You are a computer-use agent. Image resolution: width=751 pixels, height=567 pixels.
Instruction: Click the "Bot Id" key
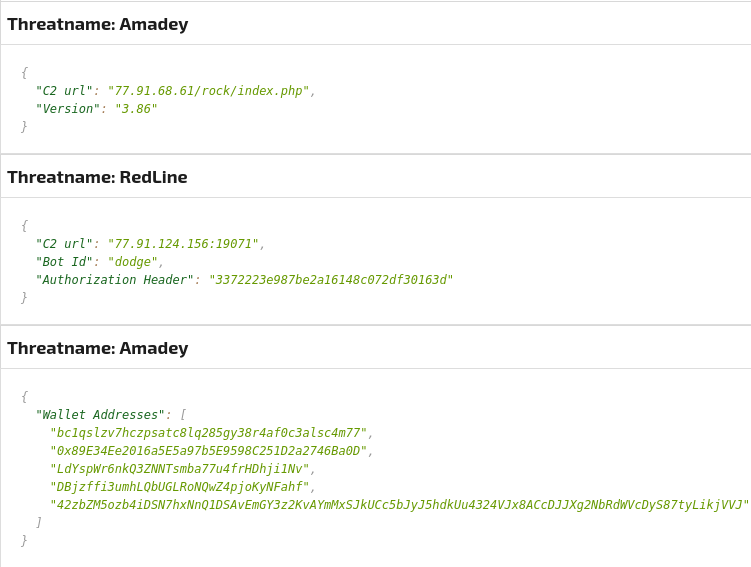pyautogui.click(x=64, y=262)
